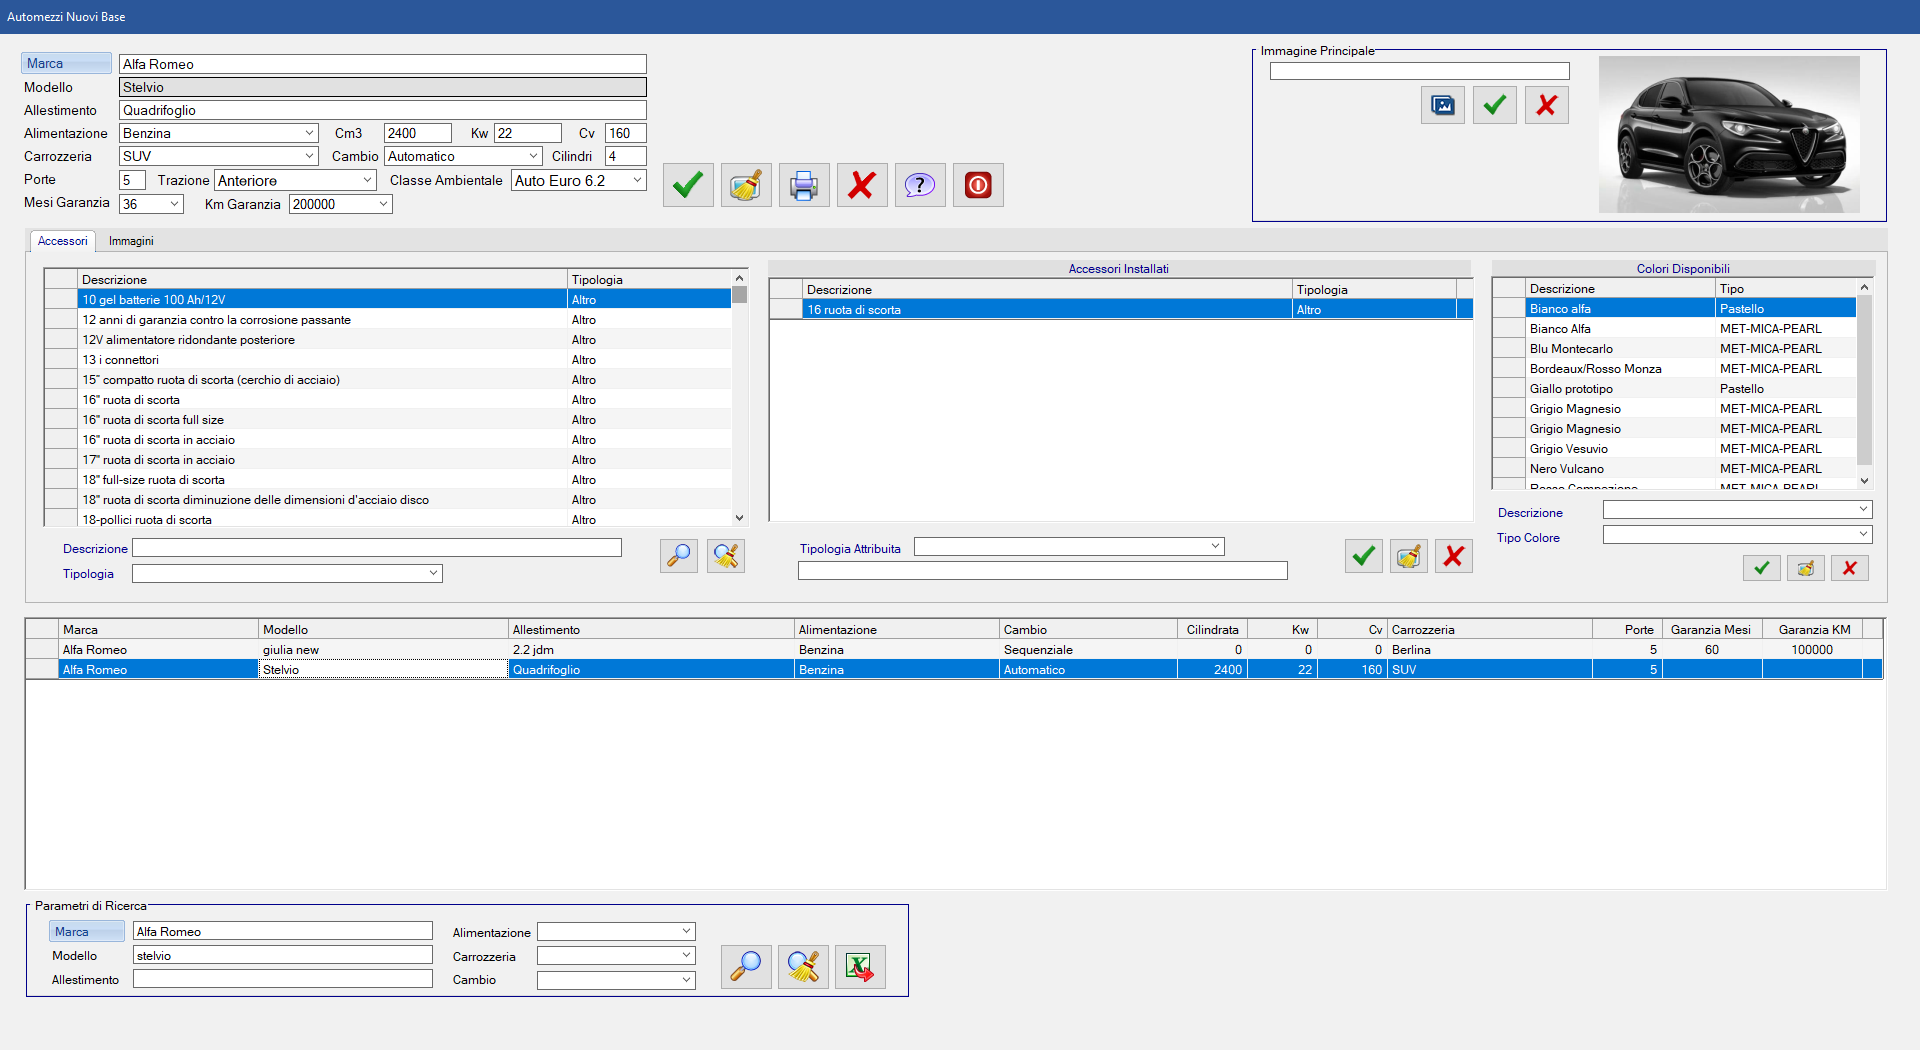Open help with question mark icon
The image size is (1920, 1050).
[920, 185]
